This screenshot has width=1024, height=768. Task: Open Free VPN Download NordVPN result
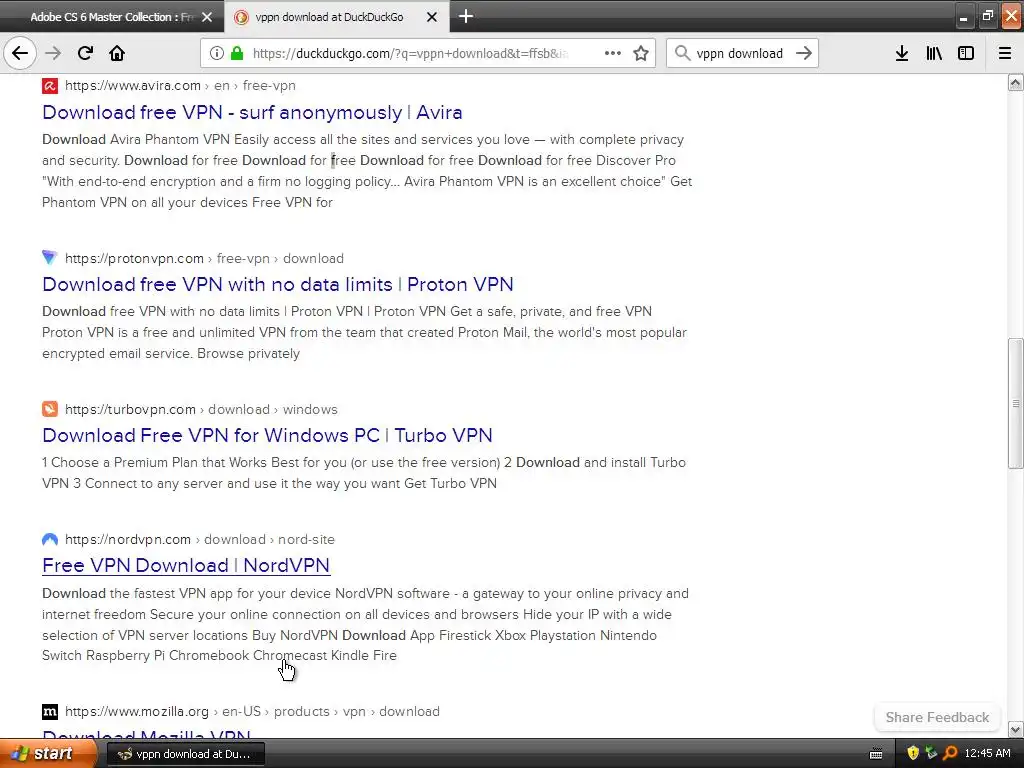click(x=186, y=565)
